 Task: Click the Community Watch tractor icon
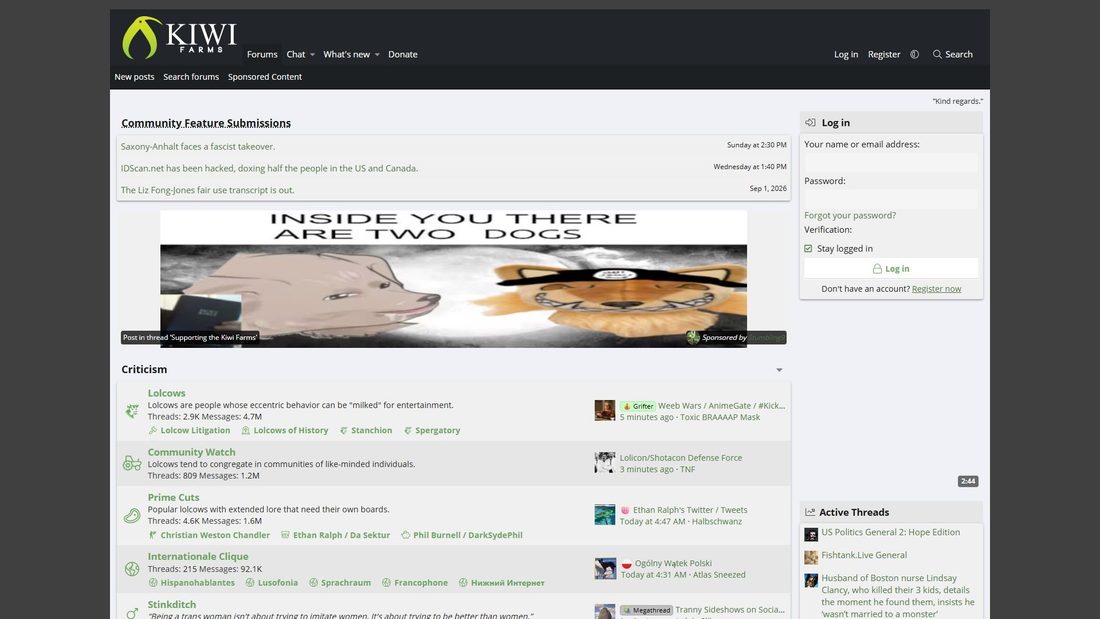click(x=132, y=463)
